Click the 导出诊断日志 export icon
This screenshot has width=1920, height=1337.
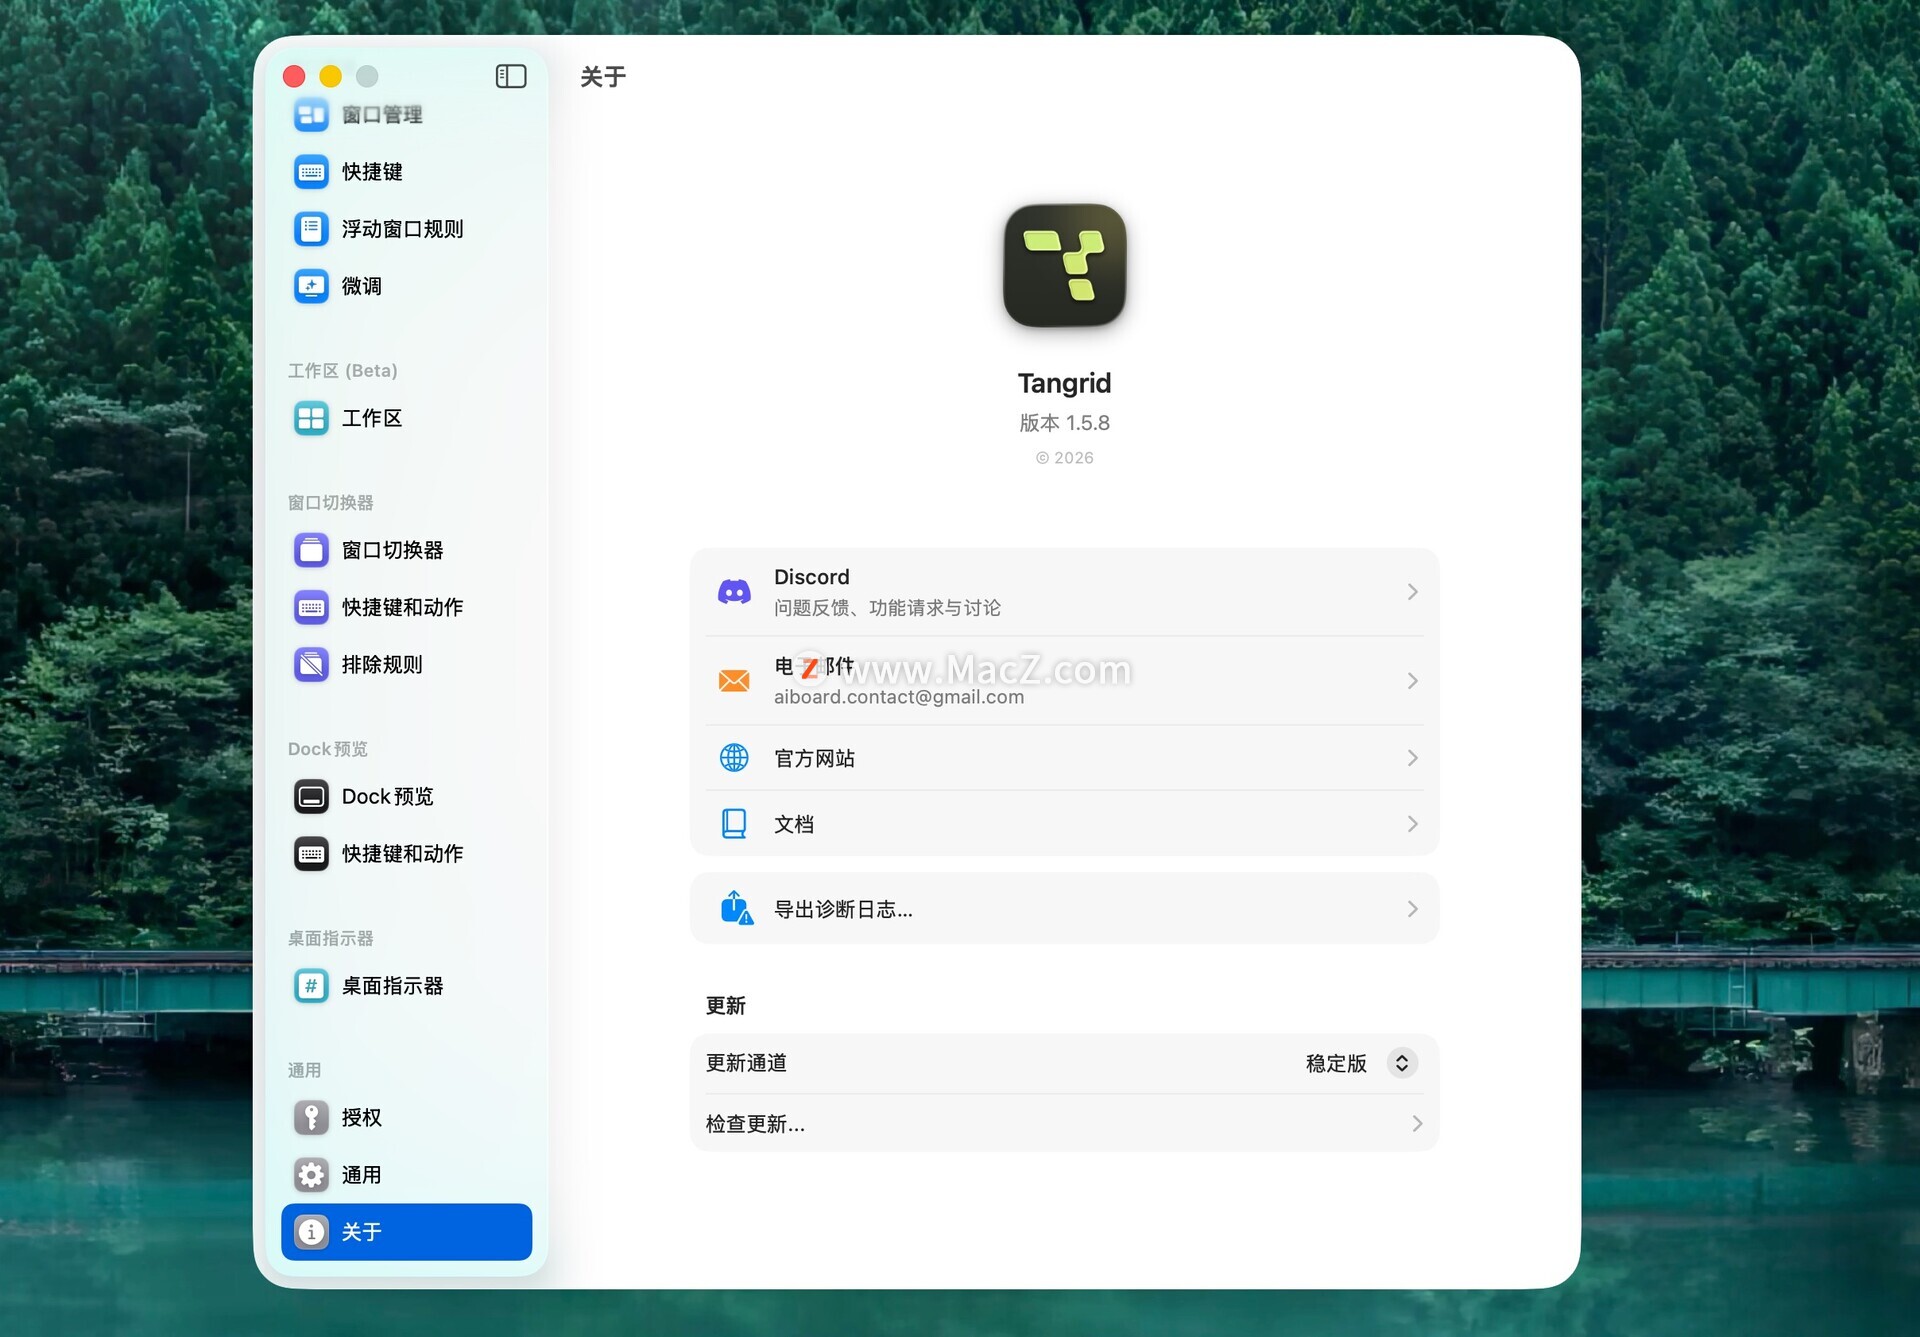tap(737, 908)
